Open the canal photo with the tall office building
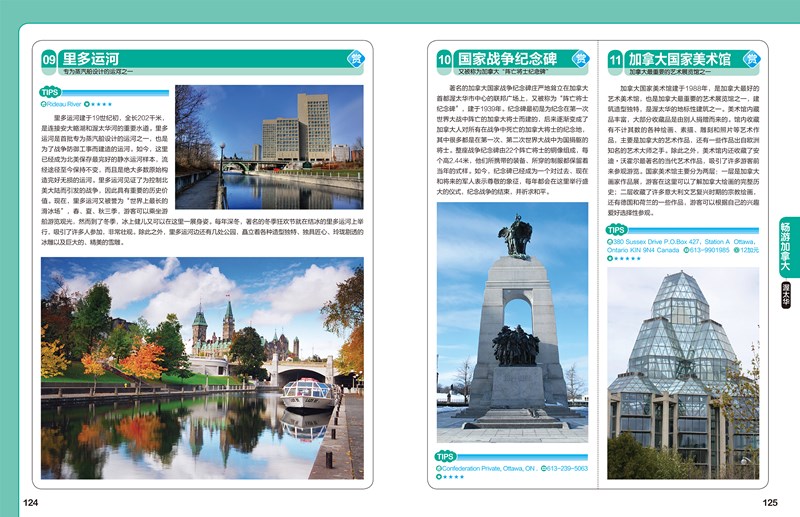800x517 pixels. tap(269, 147)
